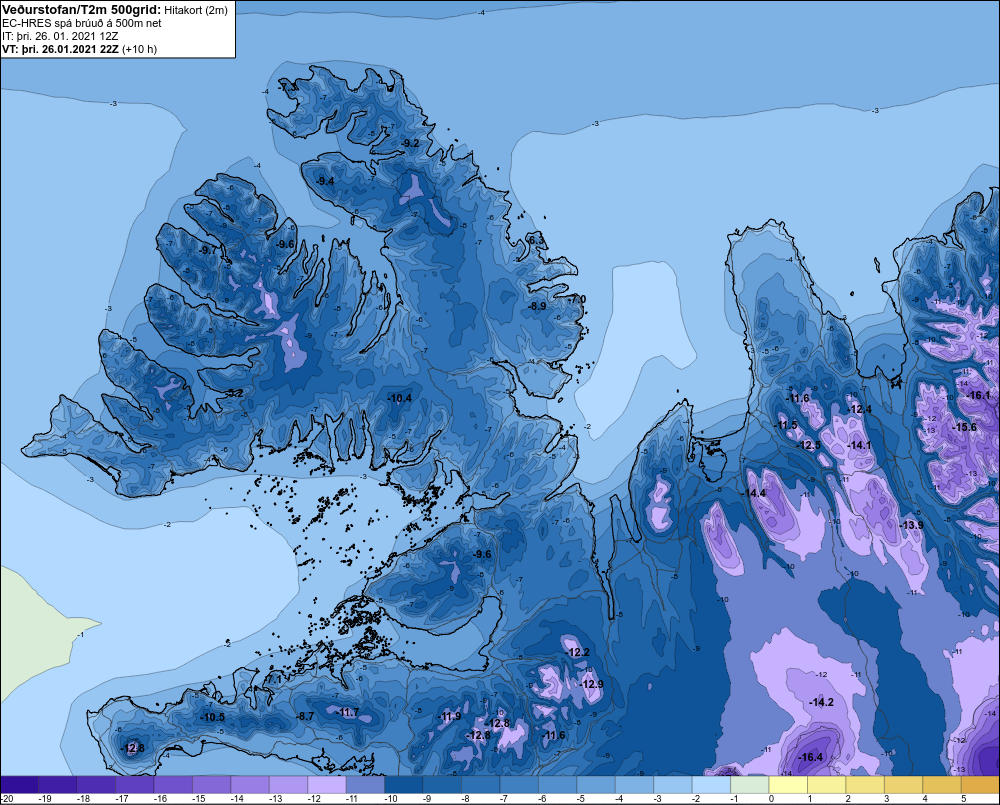The width and height of the screenshot is (1000, 805).
Task: Click the '-14.1' temperature label
Action: 860,445
